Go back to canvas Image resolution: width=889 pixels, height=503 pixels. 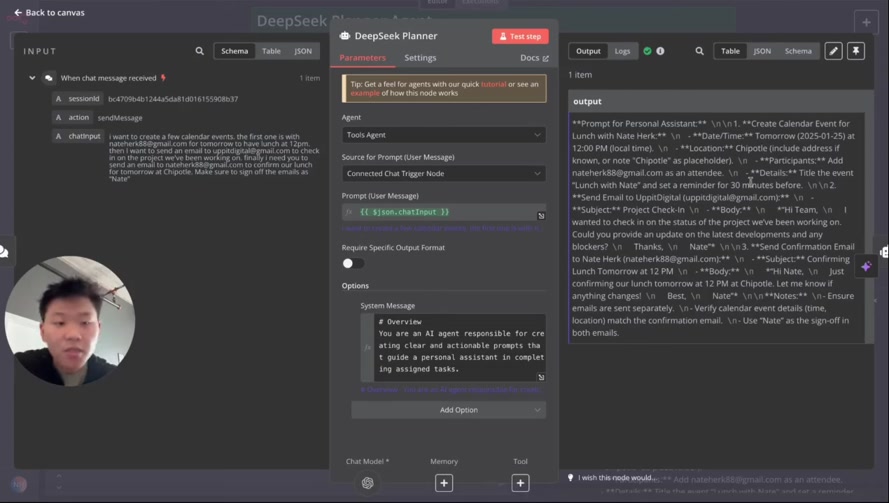[x=49, y=12]
